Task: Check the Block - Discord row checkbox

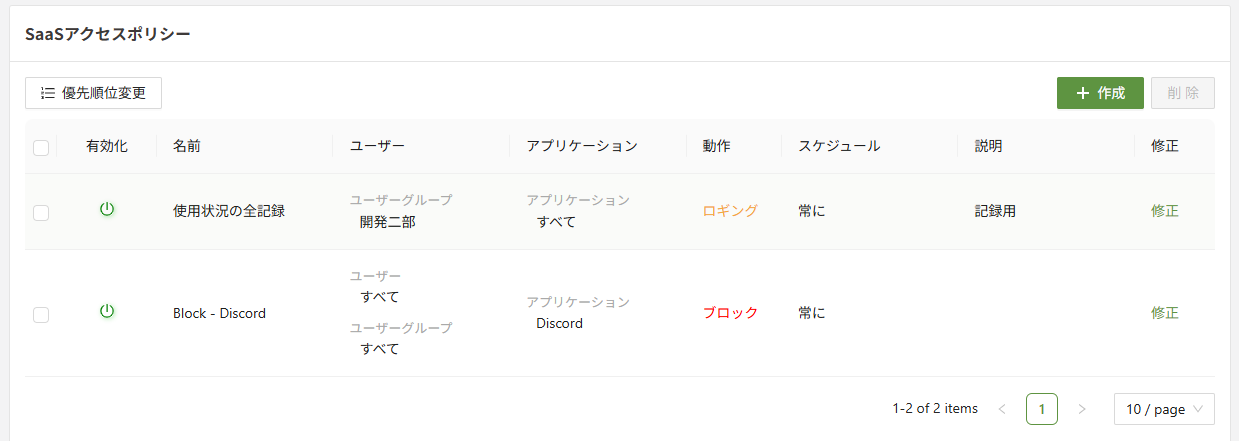Action: click(x=41, y=314)
